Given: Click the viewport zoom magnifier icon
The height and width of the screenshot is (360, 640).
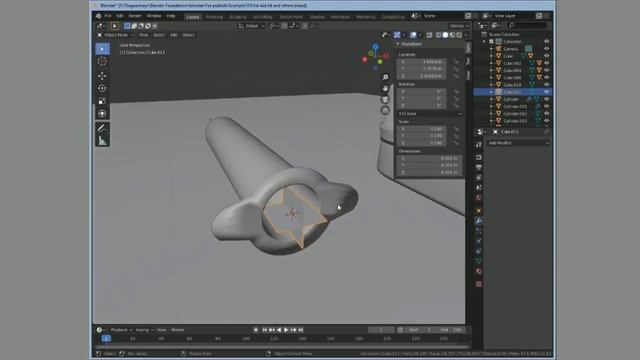Looking at the screenshot, I should pyautogui.click(x=385, y=77).
